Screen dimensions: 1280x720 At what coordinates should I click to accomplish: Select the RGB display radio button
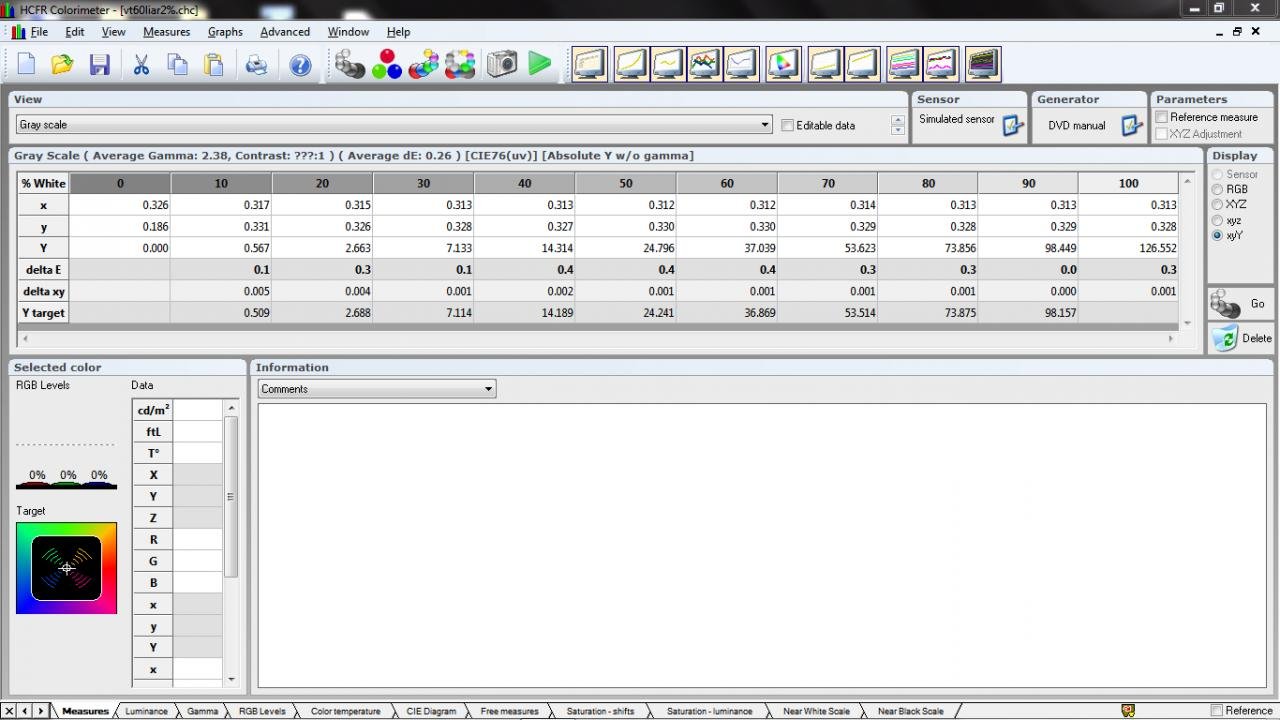pos(1217,189)
